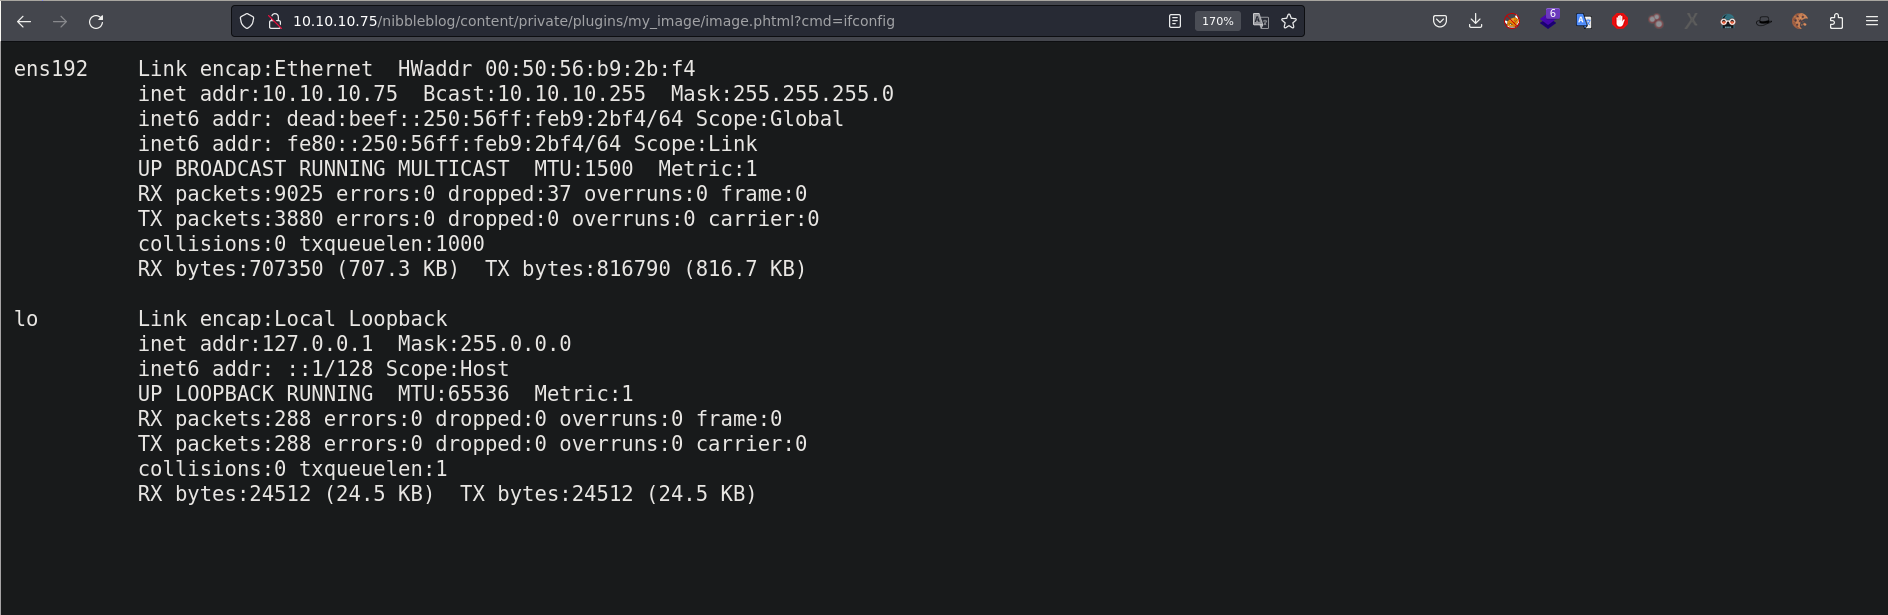Click the crossed-out orange extension icon
Image resolution: width=1888 pixels, height=615 pixels.
tap(1512, 21)
